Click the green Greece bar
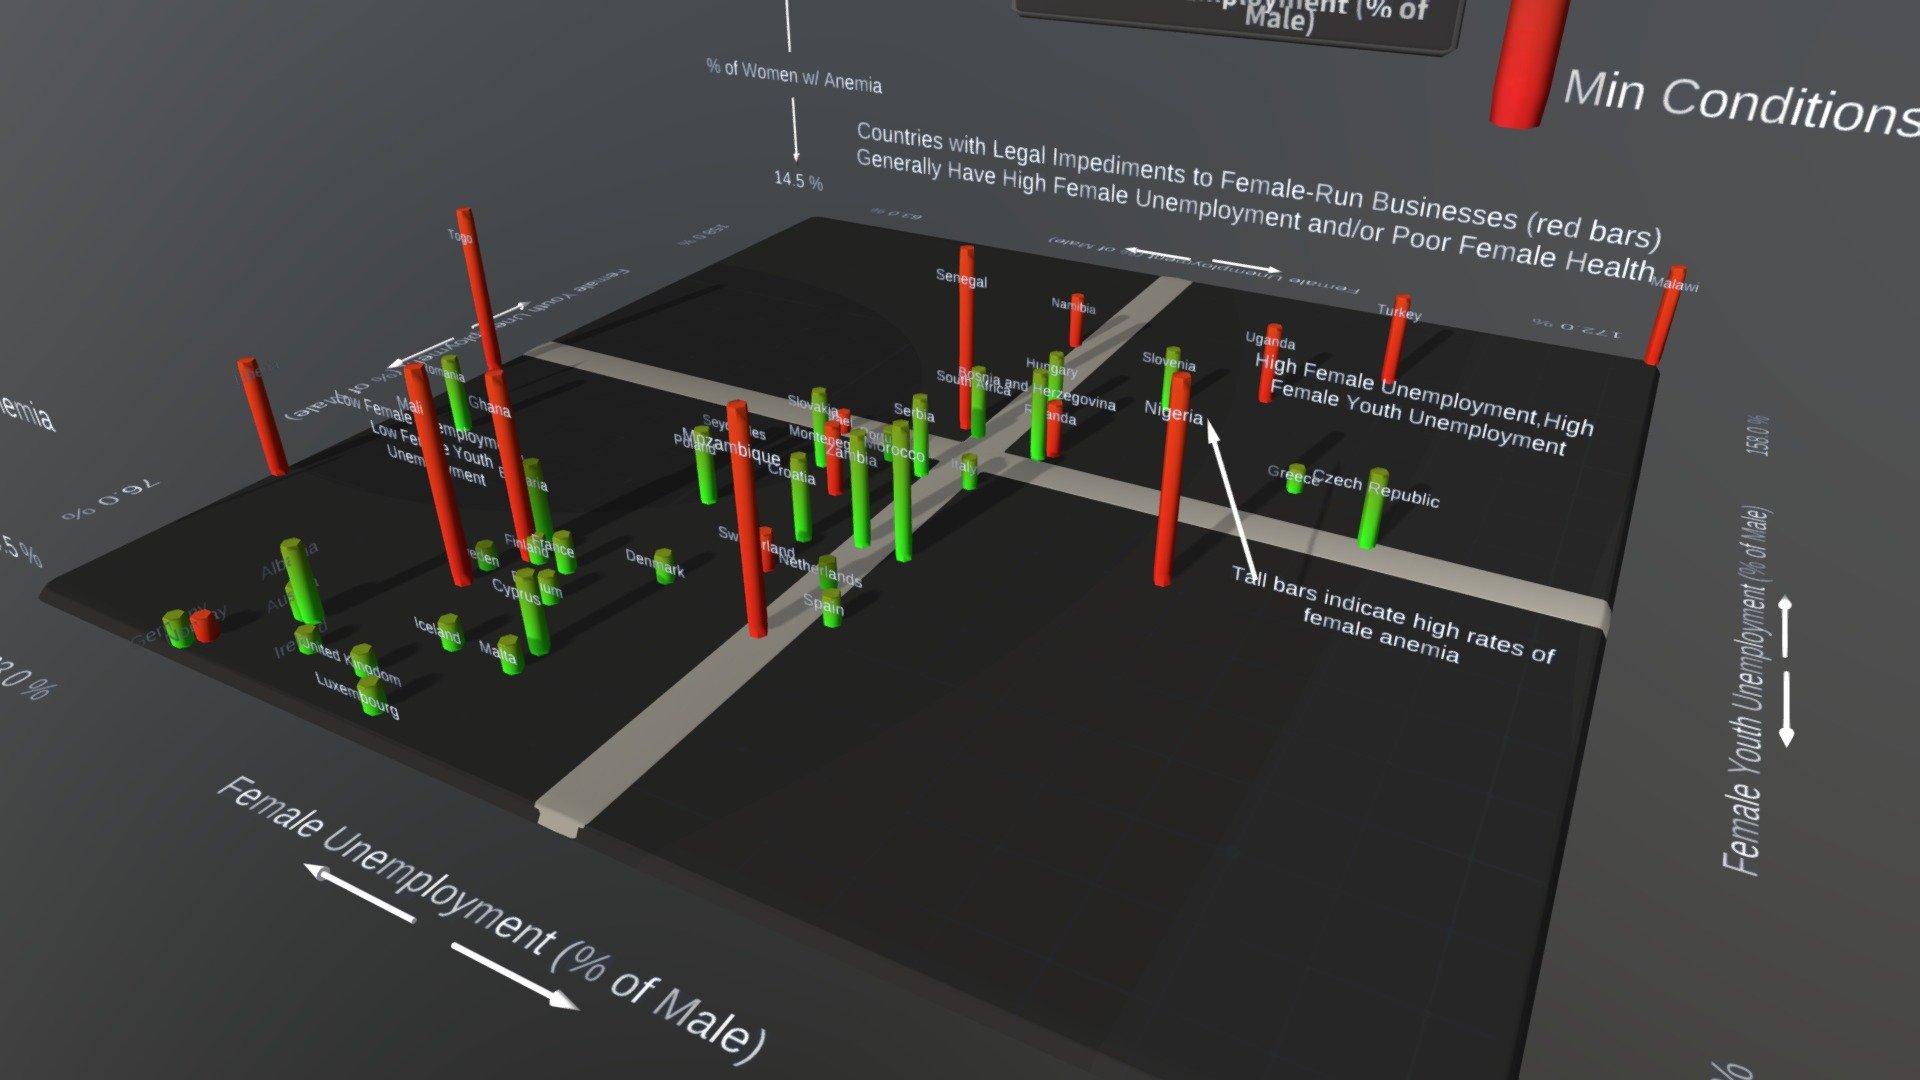The width and height of the screenshot is (1920, 1080). (x=1296, y=478)
